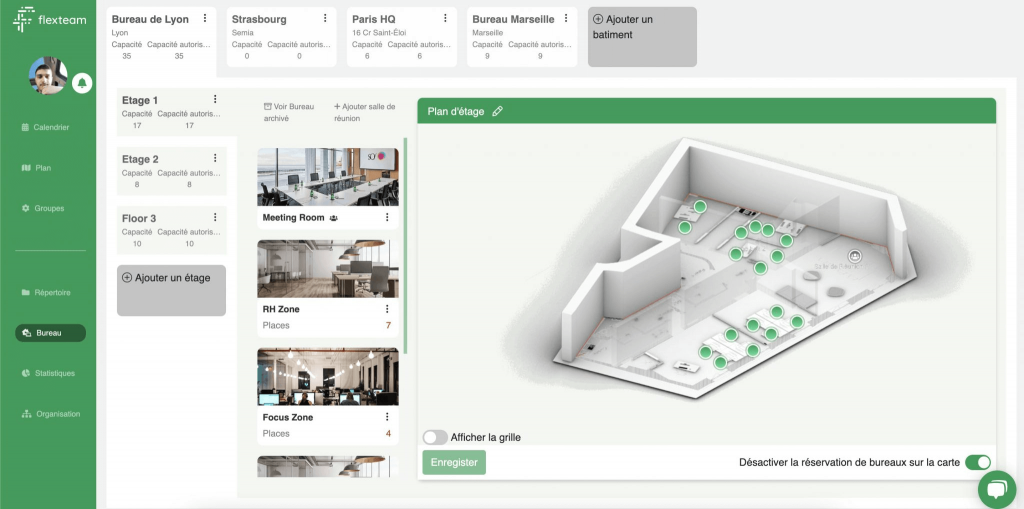Image resolution: width=1024 pixels, height=509 pixels.
Task: Click the user profile avatar
Action: [x=47, y=76]
